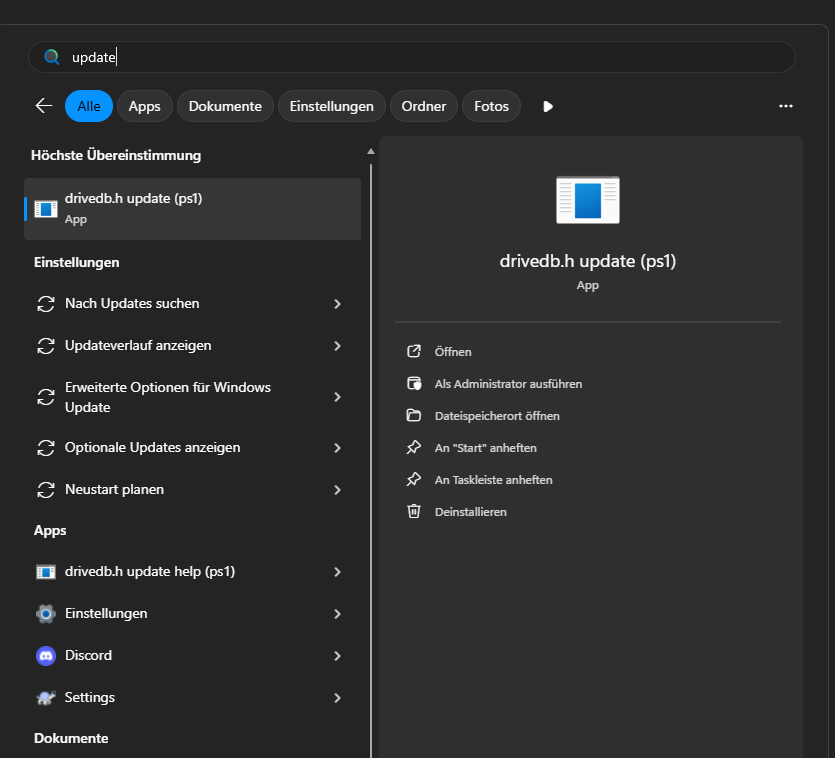This screenshot has width=835, height=758.
Task: Click the back arrow icon
Action: [44, 106]
